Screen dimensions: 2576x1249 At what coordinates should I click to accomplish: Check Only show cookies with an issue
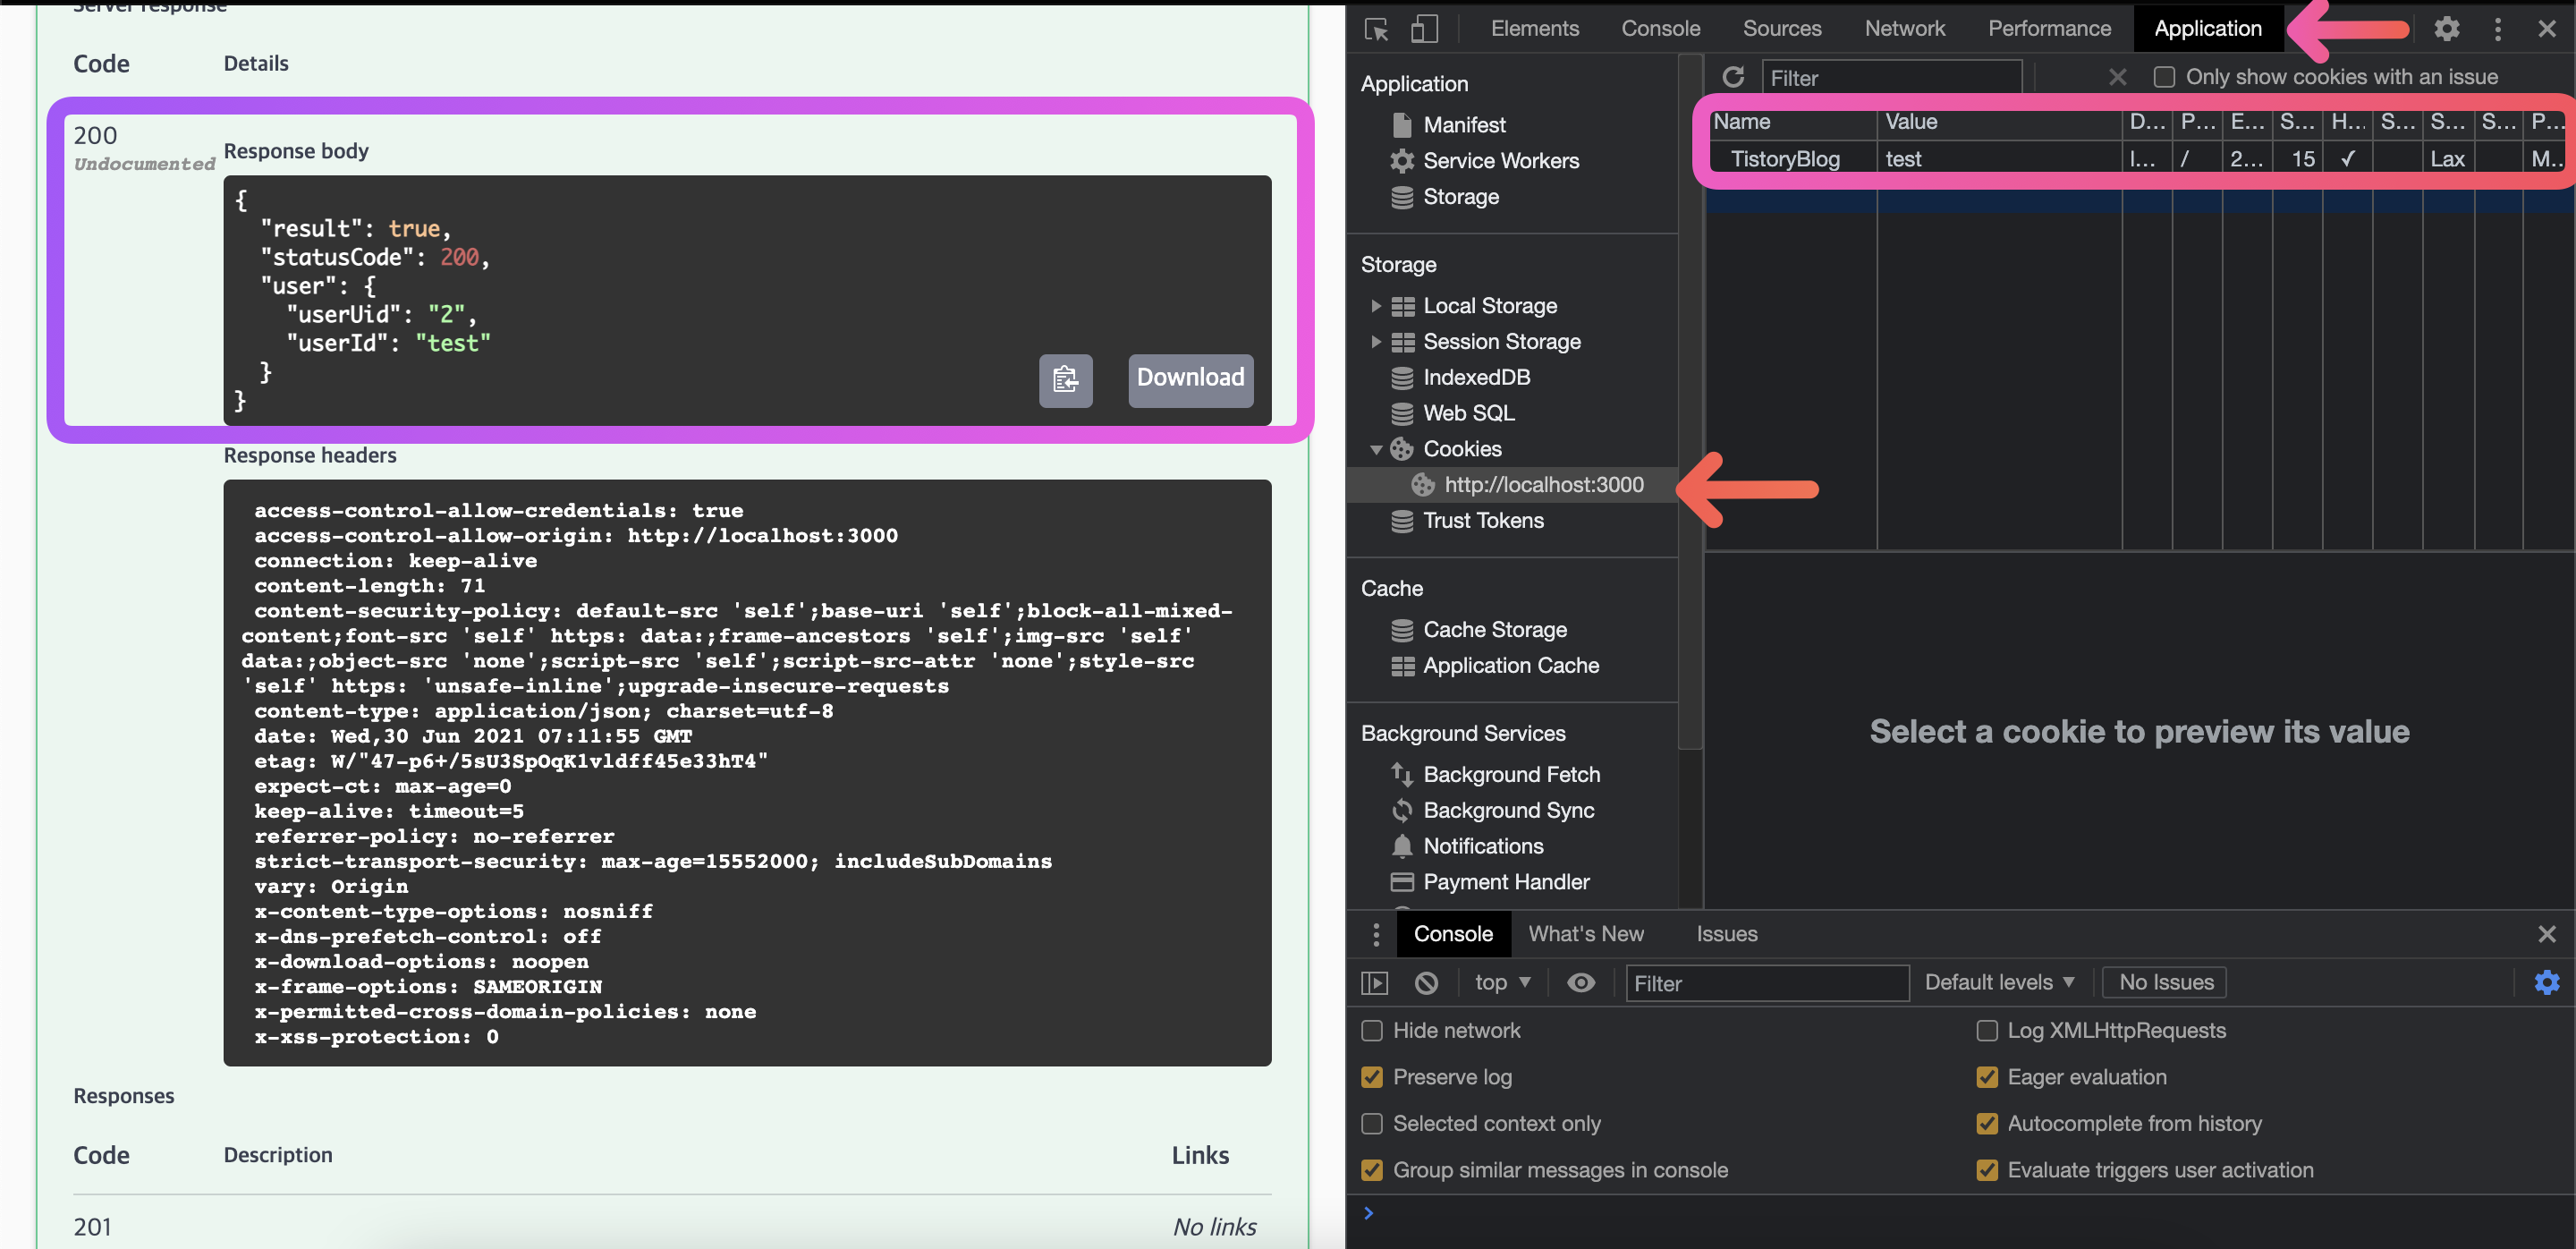point(2163,77)
